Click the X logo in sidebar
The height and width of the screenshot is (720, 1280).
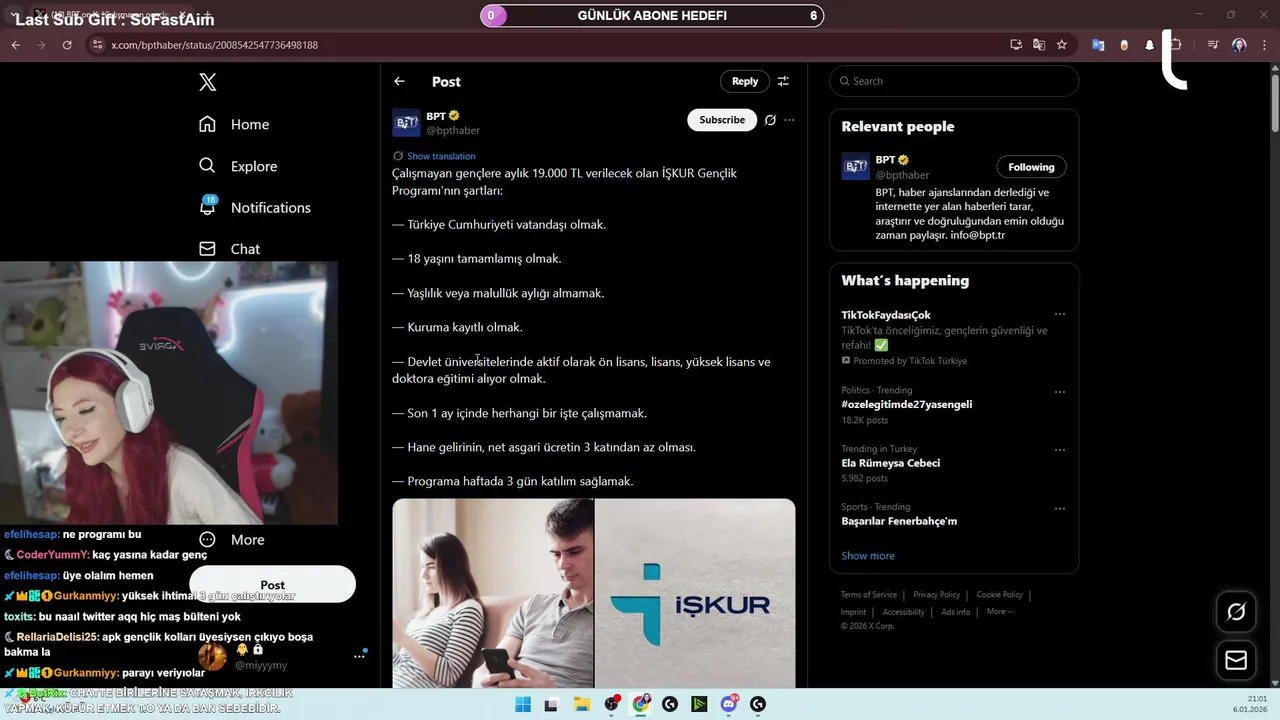208,82
